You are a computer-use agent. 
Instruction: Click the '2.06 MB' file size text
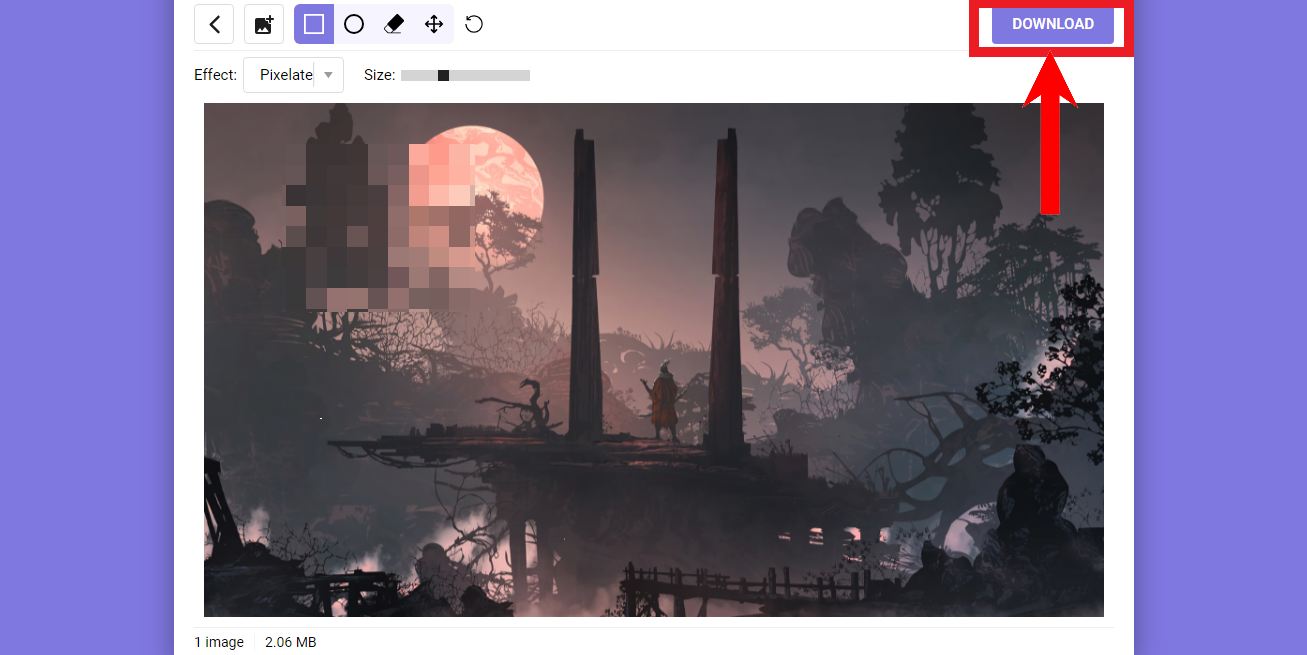[290, 642]
